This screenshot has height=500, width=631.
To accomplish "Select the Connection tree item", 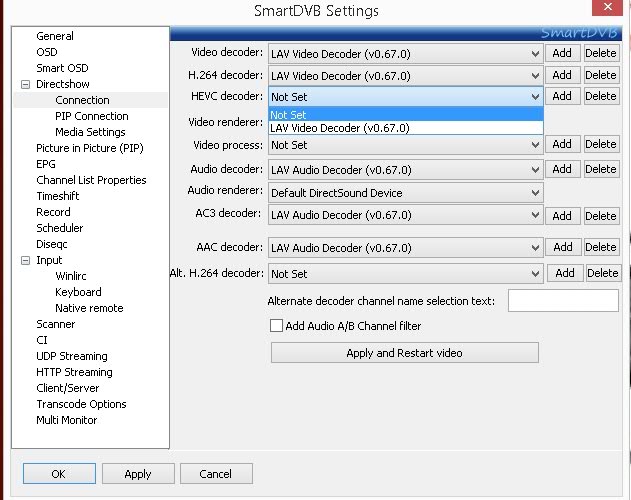I will (82, 100).
